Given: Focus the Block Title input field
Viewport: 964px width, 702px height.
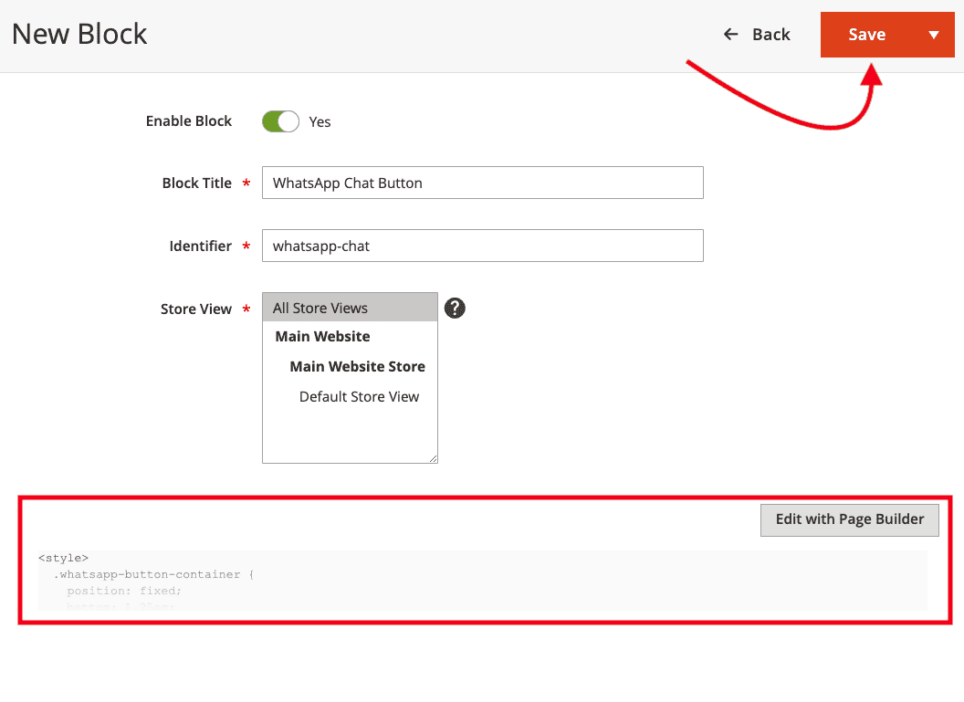Looking at the screenshot, I should click(483, 183).
